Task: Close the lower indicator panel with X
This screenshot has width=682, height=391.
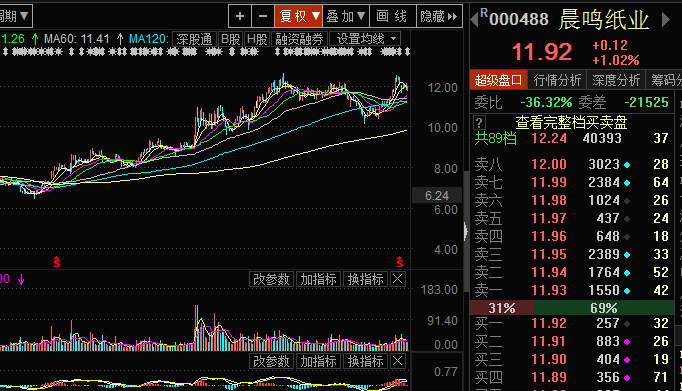Action: click(x=398, y=361)
